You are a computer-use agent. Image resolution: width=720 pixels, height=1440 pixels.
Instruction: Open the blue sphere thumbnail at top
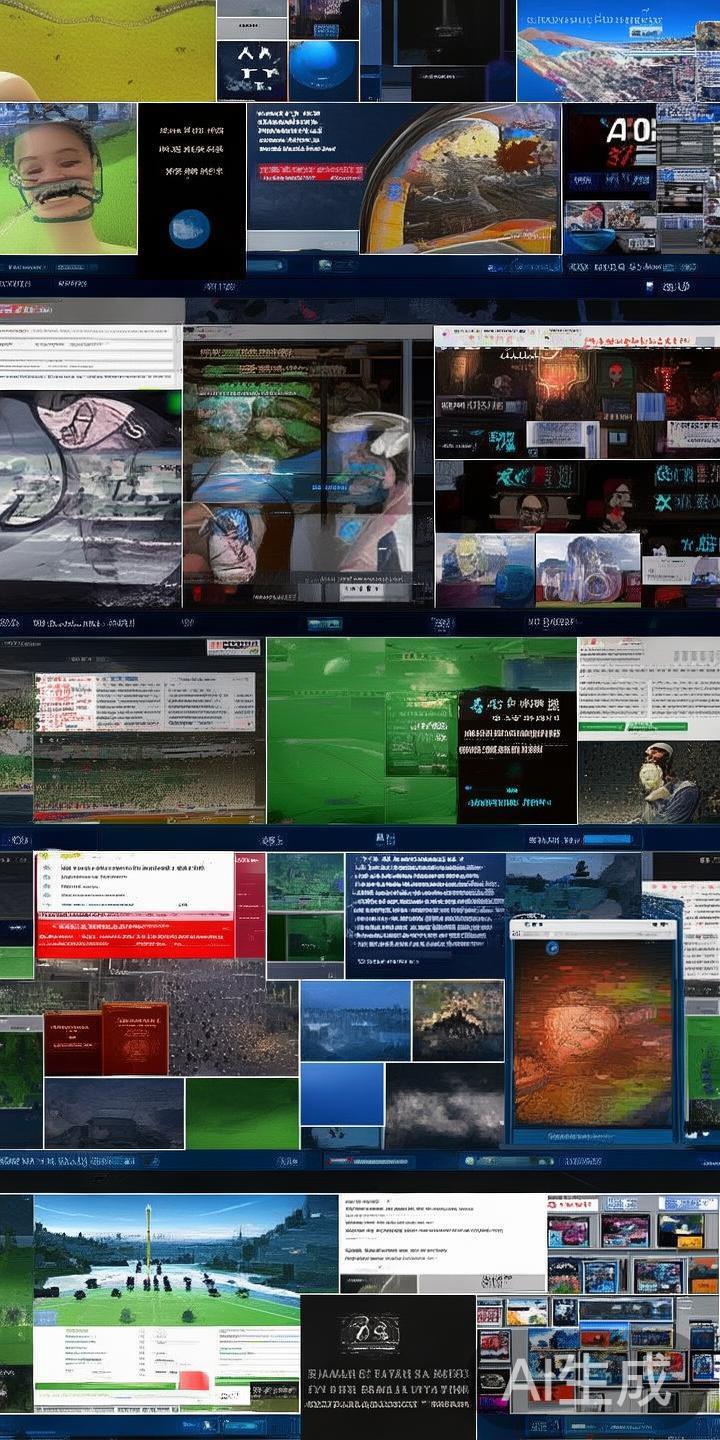point(323,70)
